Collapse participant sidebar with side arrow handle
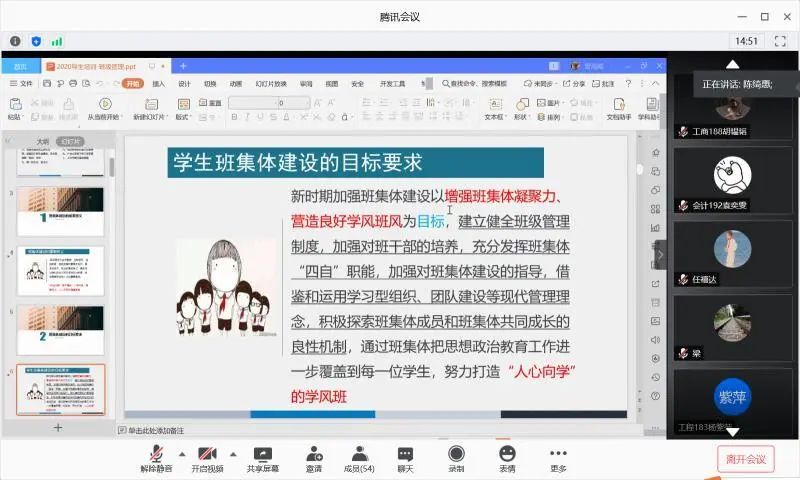Viewport: 800px width, 480px height. click(660, 255)
